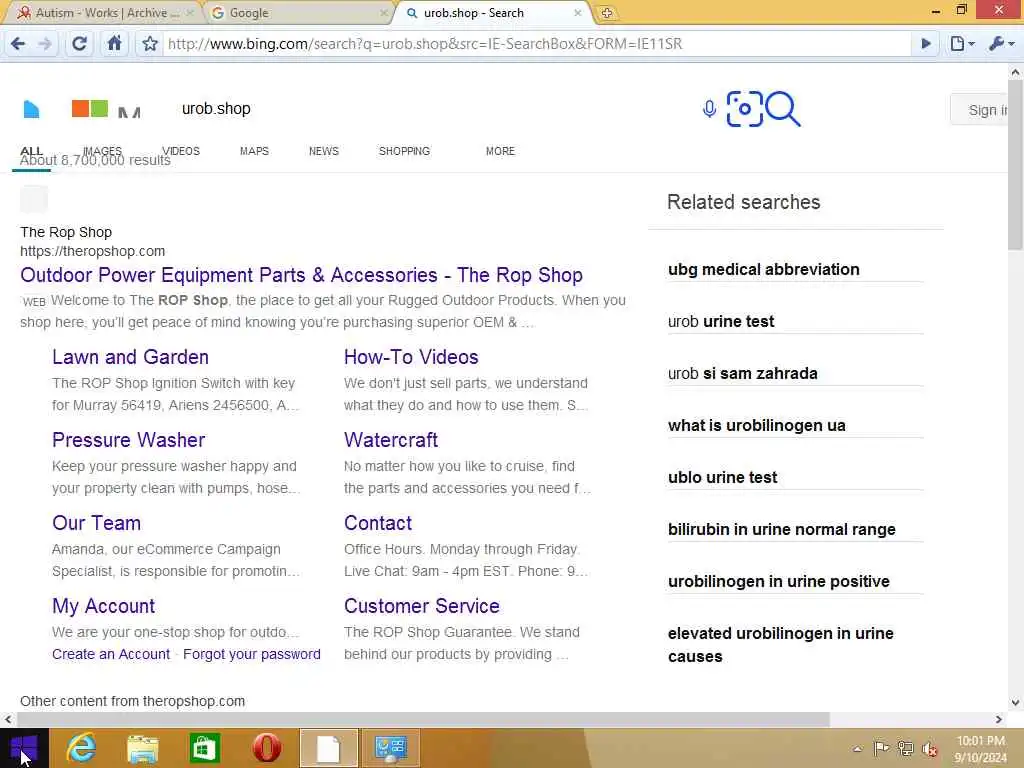Click the Microsoft colored squares logo
Viewport: 1024px width, 768px height.
tap(90, 108)
